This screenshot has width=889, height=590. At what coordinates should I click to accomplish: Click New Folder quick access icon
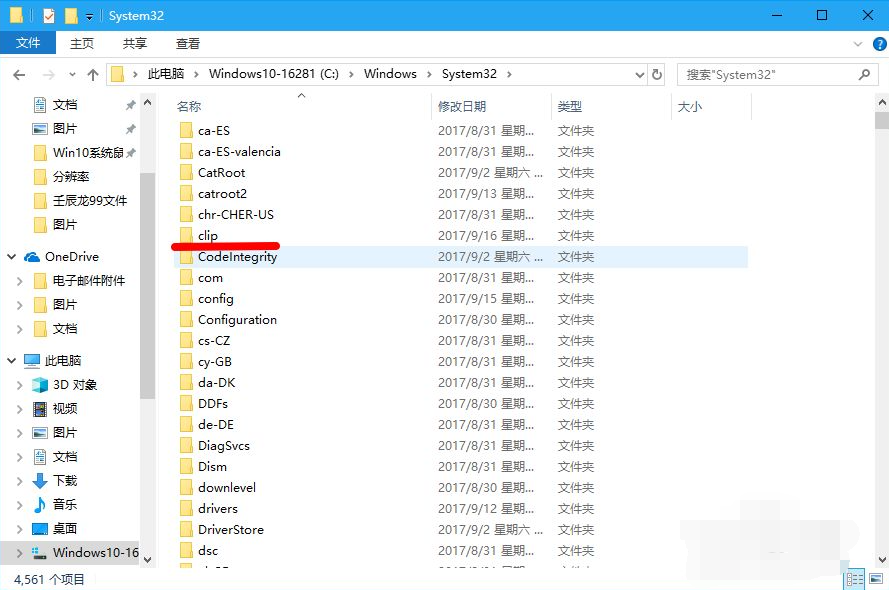71,16
